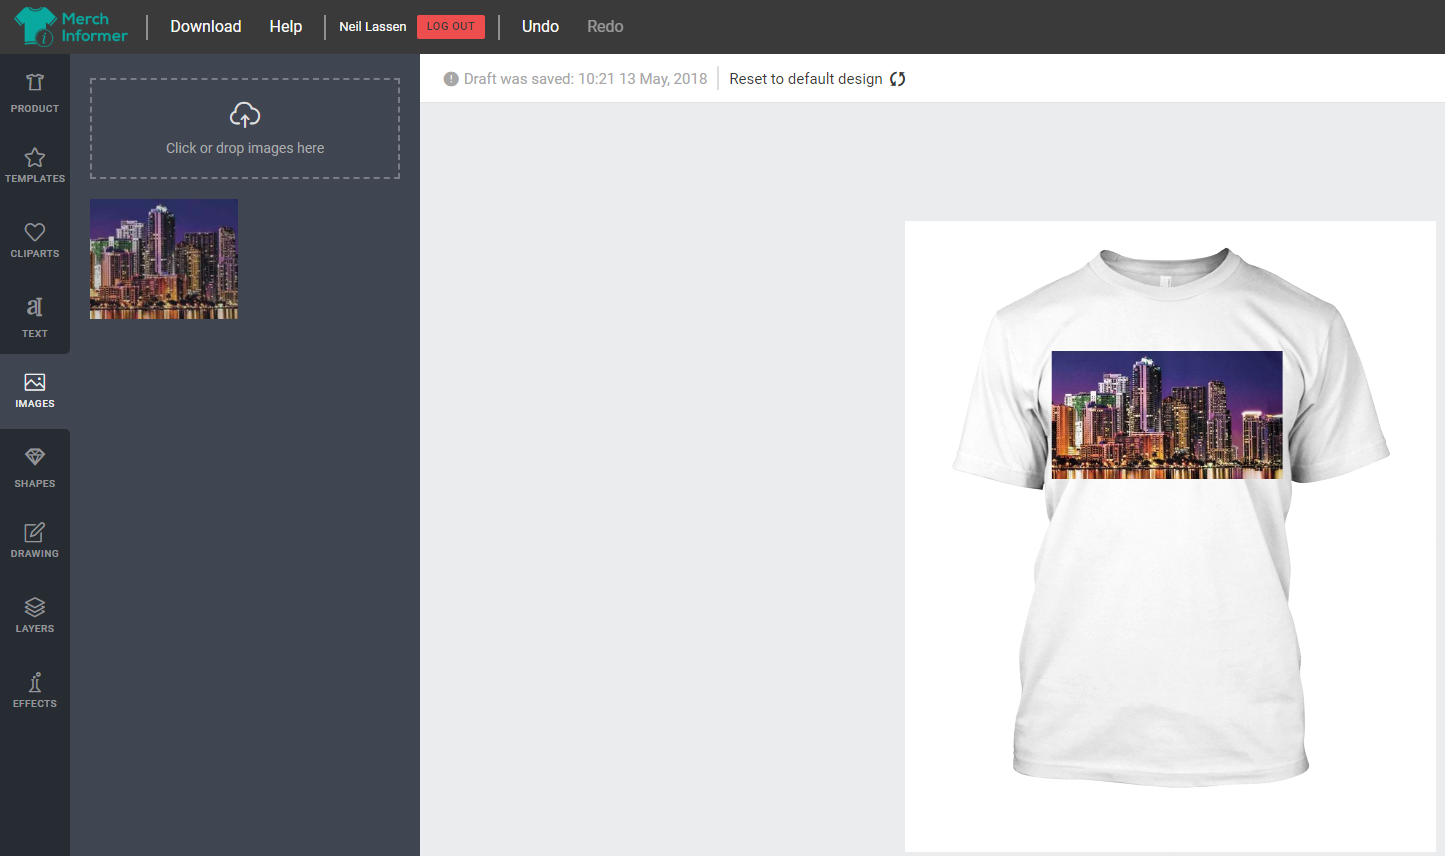Click the draft saved info icon
The image size is (1445, 856).
click(x=451, y=79)
